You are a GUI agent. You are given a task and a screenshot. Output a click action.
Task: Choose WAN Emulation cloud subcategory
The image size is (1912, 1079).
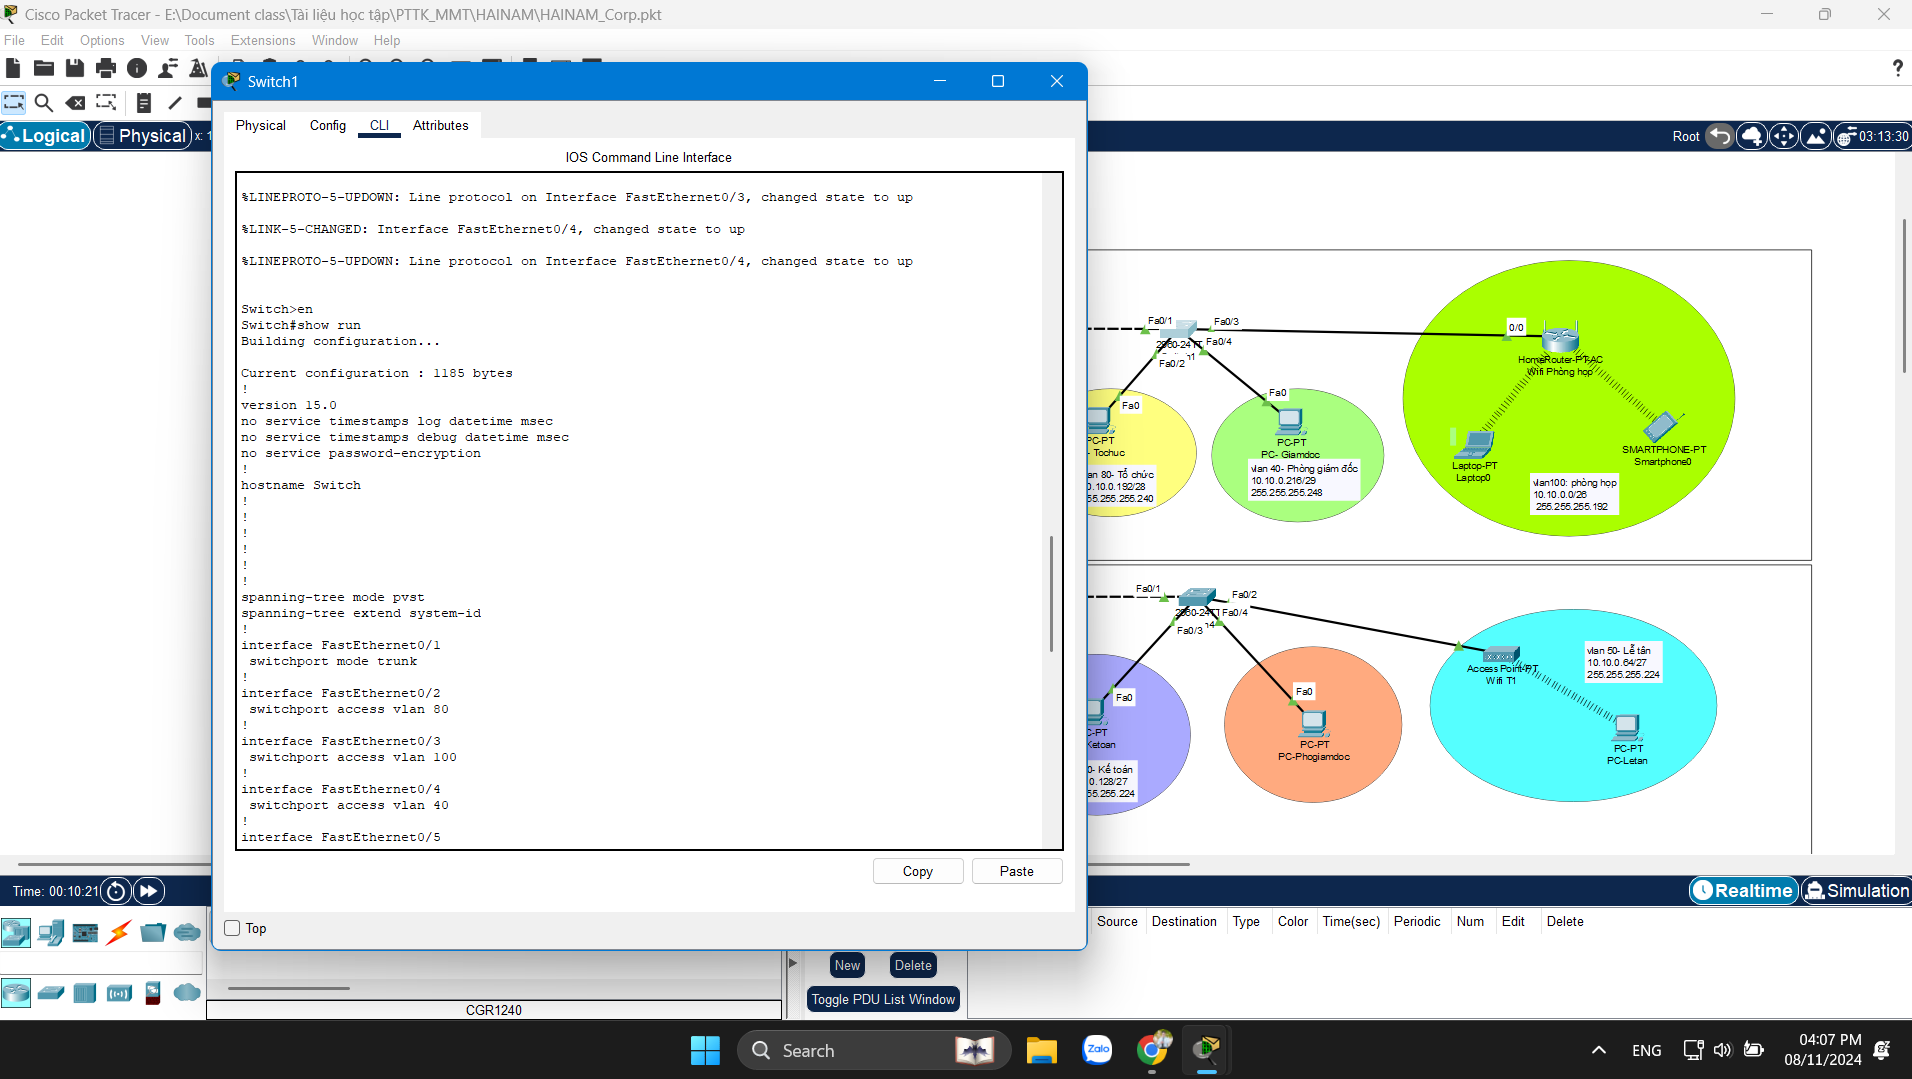[187, 993]
